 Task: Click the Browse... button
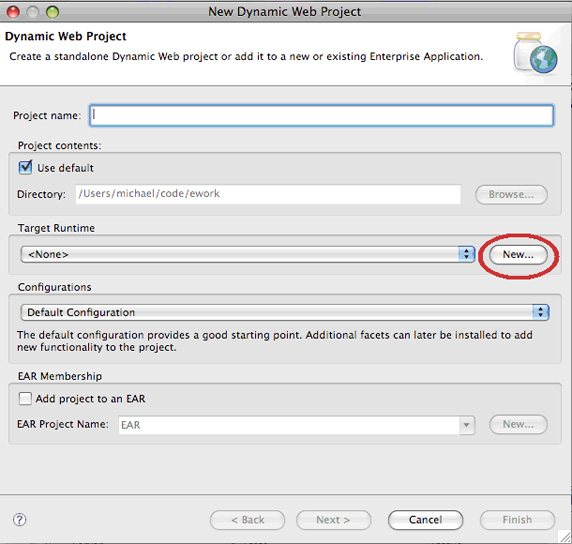(x=511, y=194)
